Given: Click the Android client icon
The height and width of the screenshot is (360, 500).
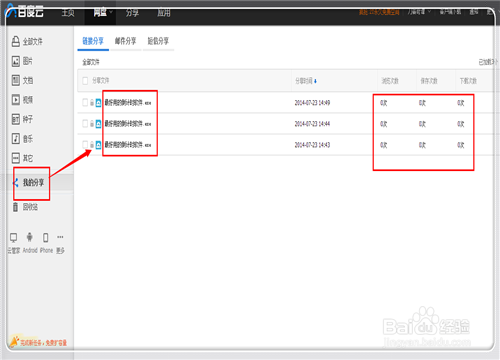Looking at the screenshot, I should coord(30,237).
